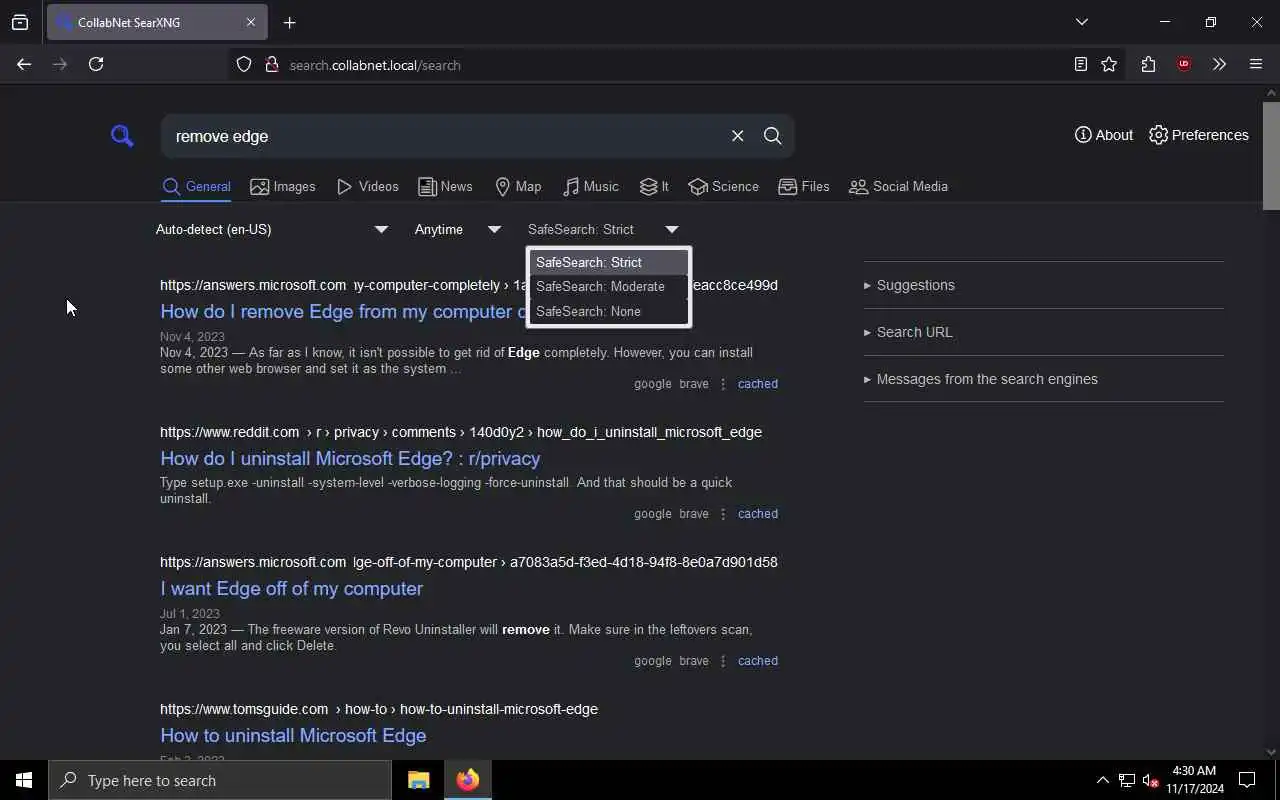Open 'How do I remove Edge' result

point(343,311)
